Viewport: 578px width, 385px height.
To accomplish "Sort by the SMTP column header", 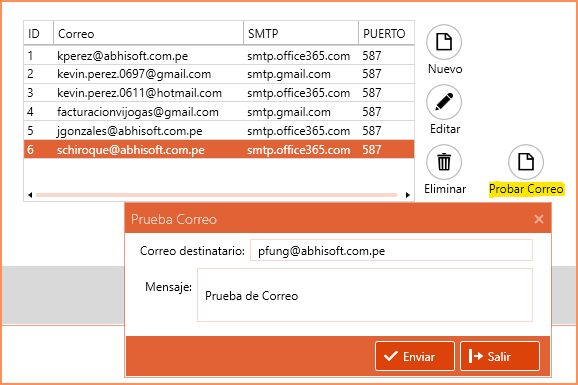I will (301, 34).
